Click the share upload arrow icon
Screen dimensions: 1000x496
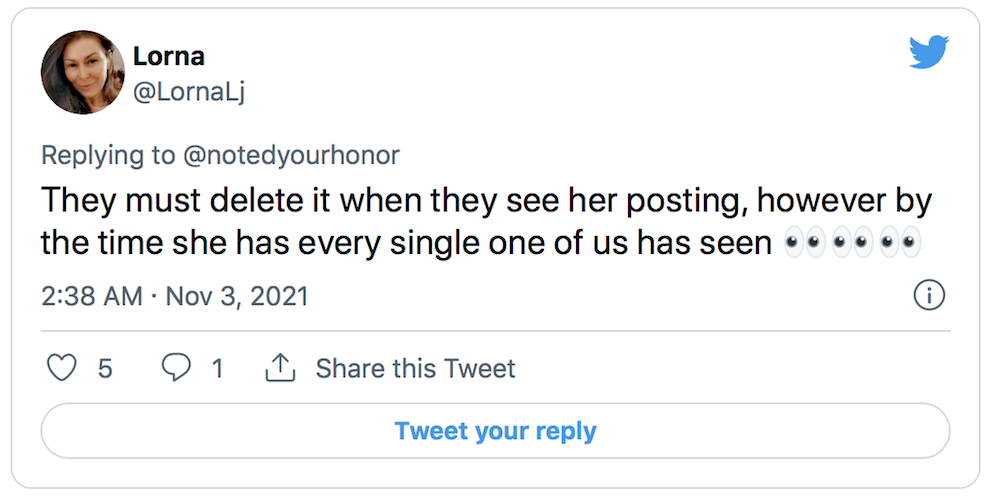(280, 368)
